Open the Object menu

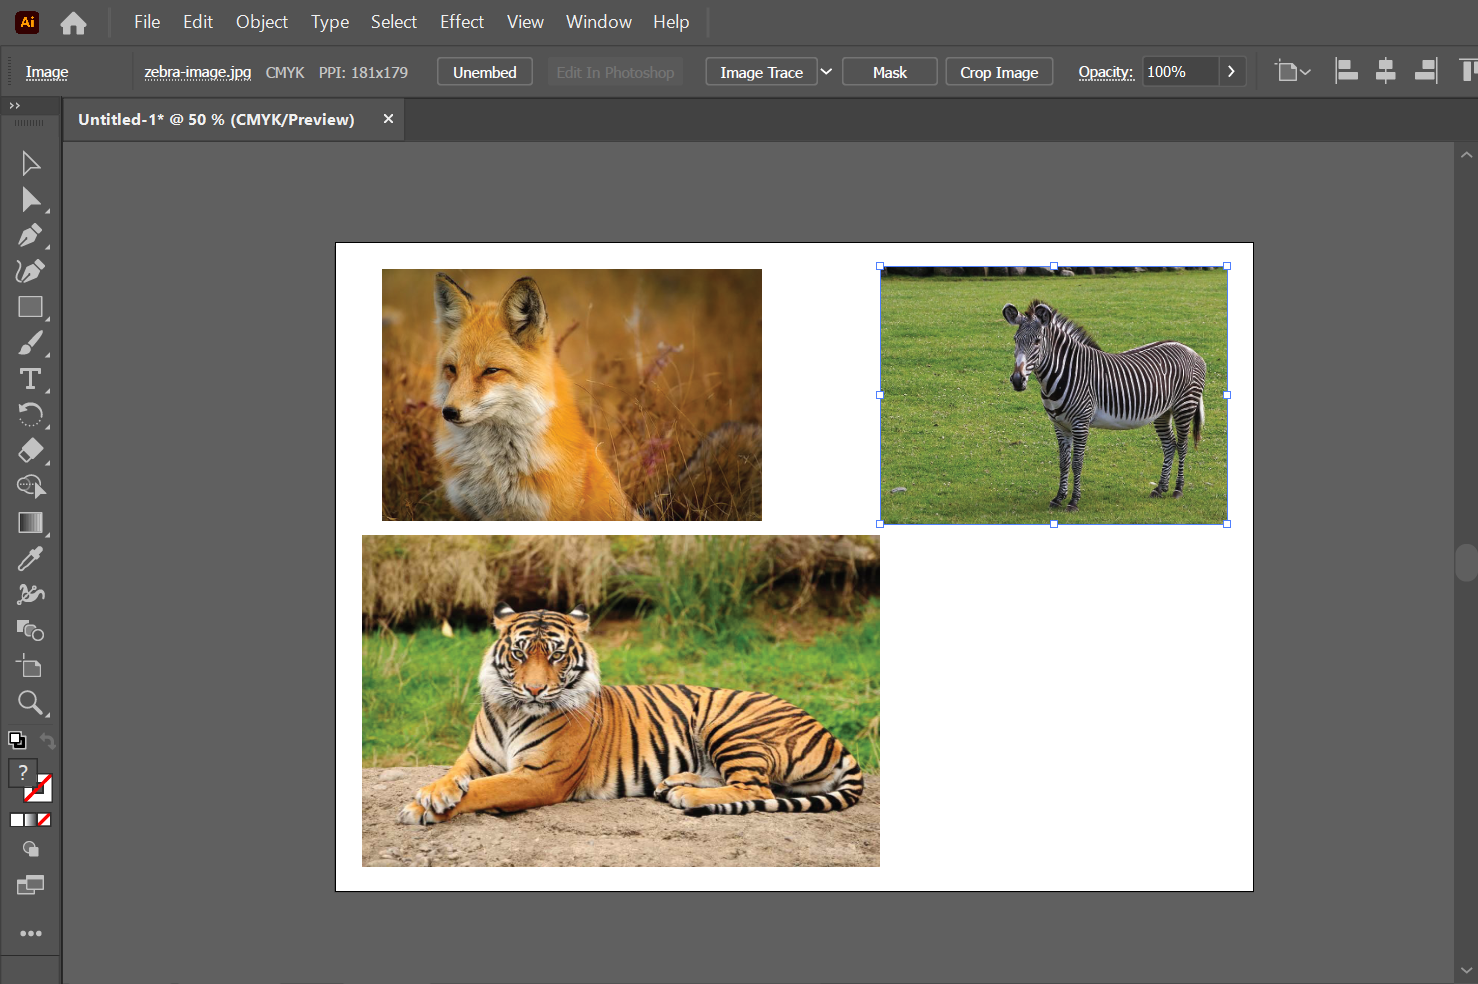click(x=261, y=22)
